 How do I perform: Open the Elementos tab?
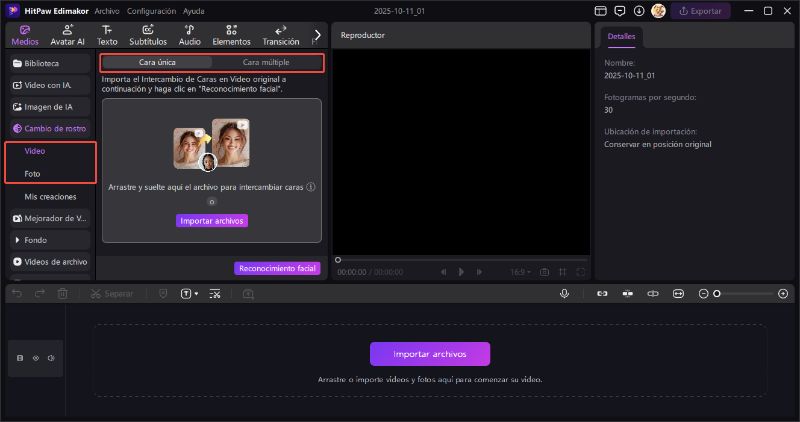tap(231, 35)
